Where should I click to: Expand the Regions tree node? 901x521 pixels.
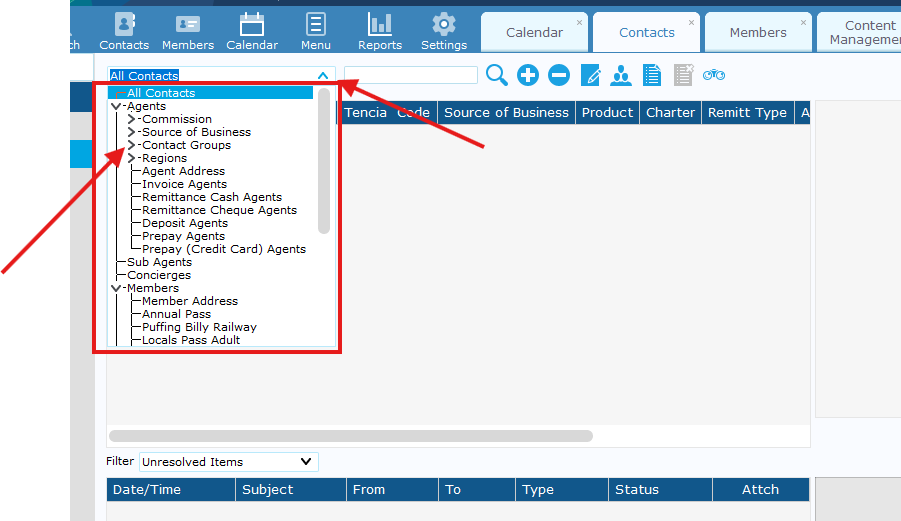[131, 158]
